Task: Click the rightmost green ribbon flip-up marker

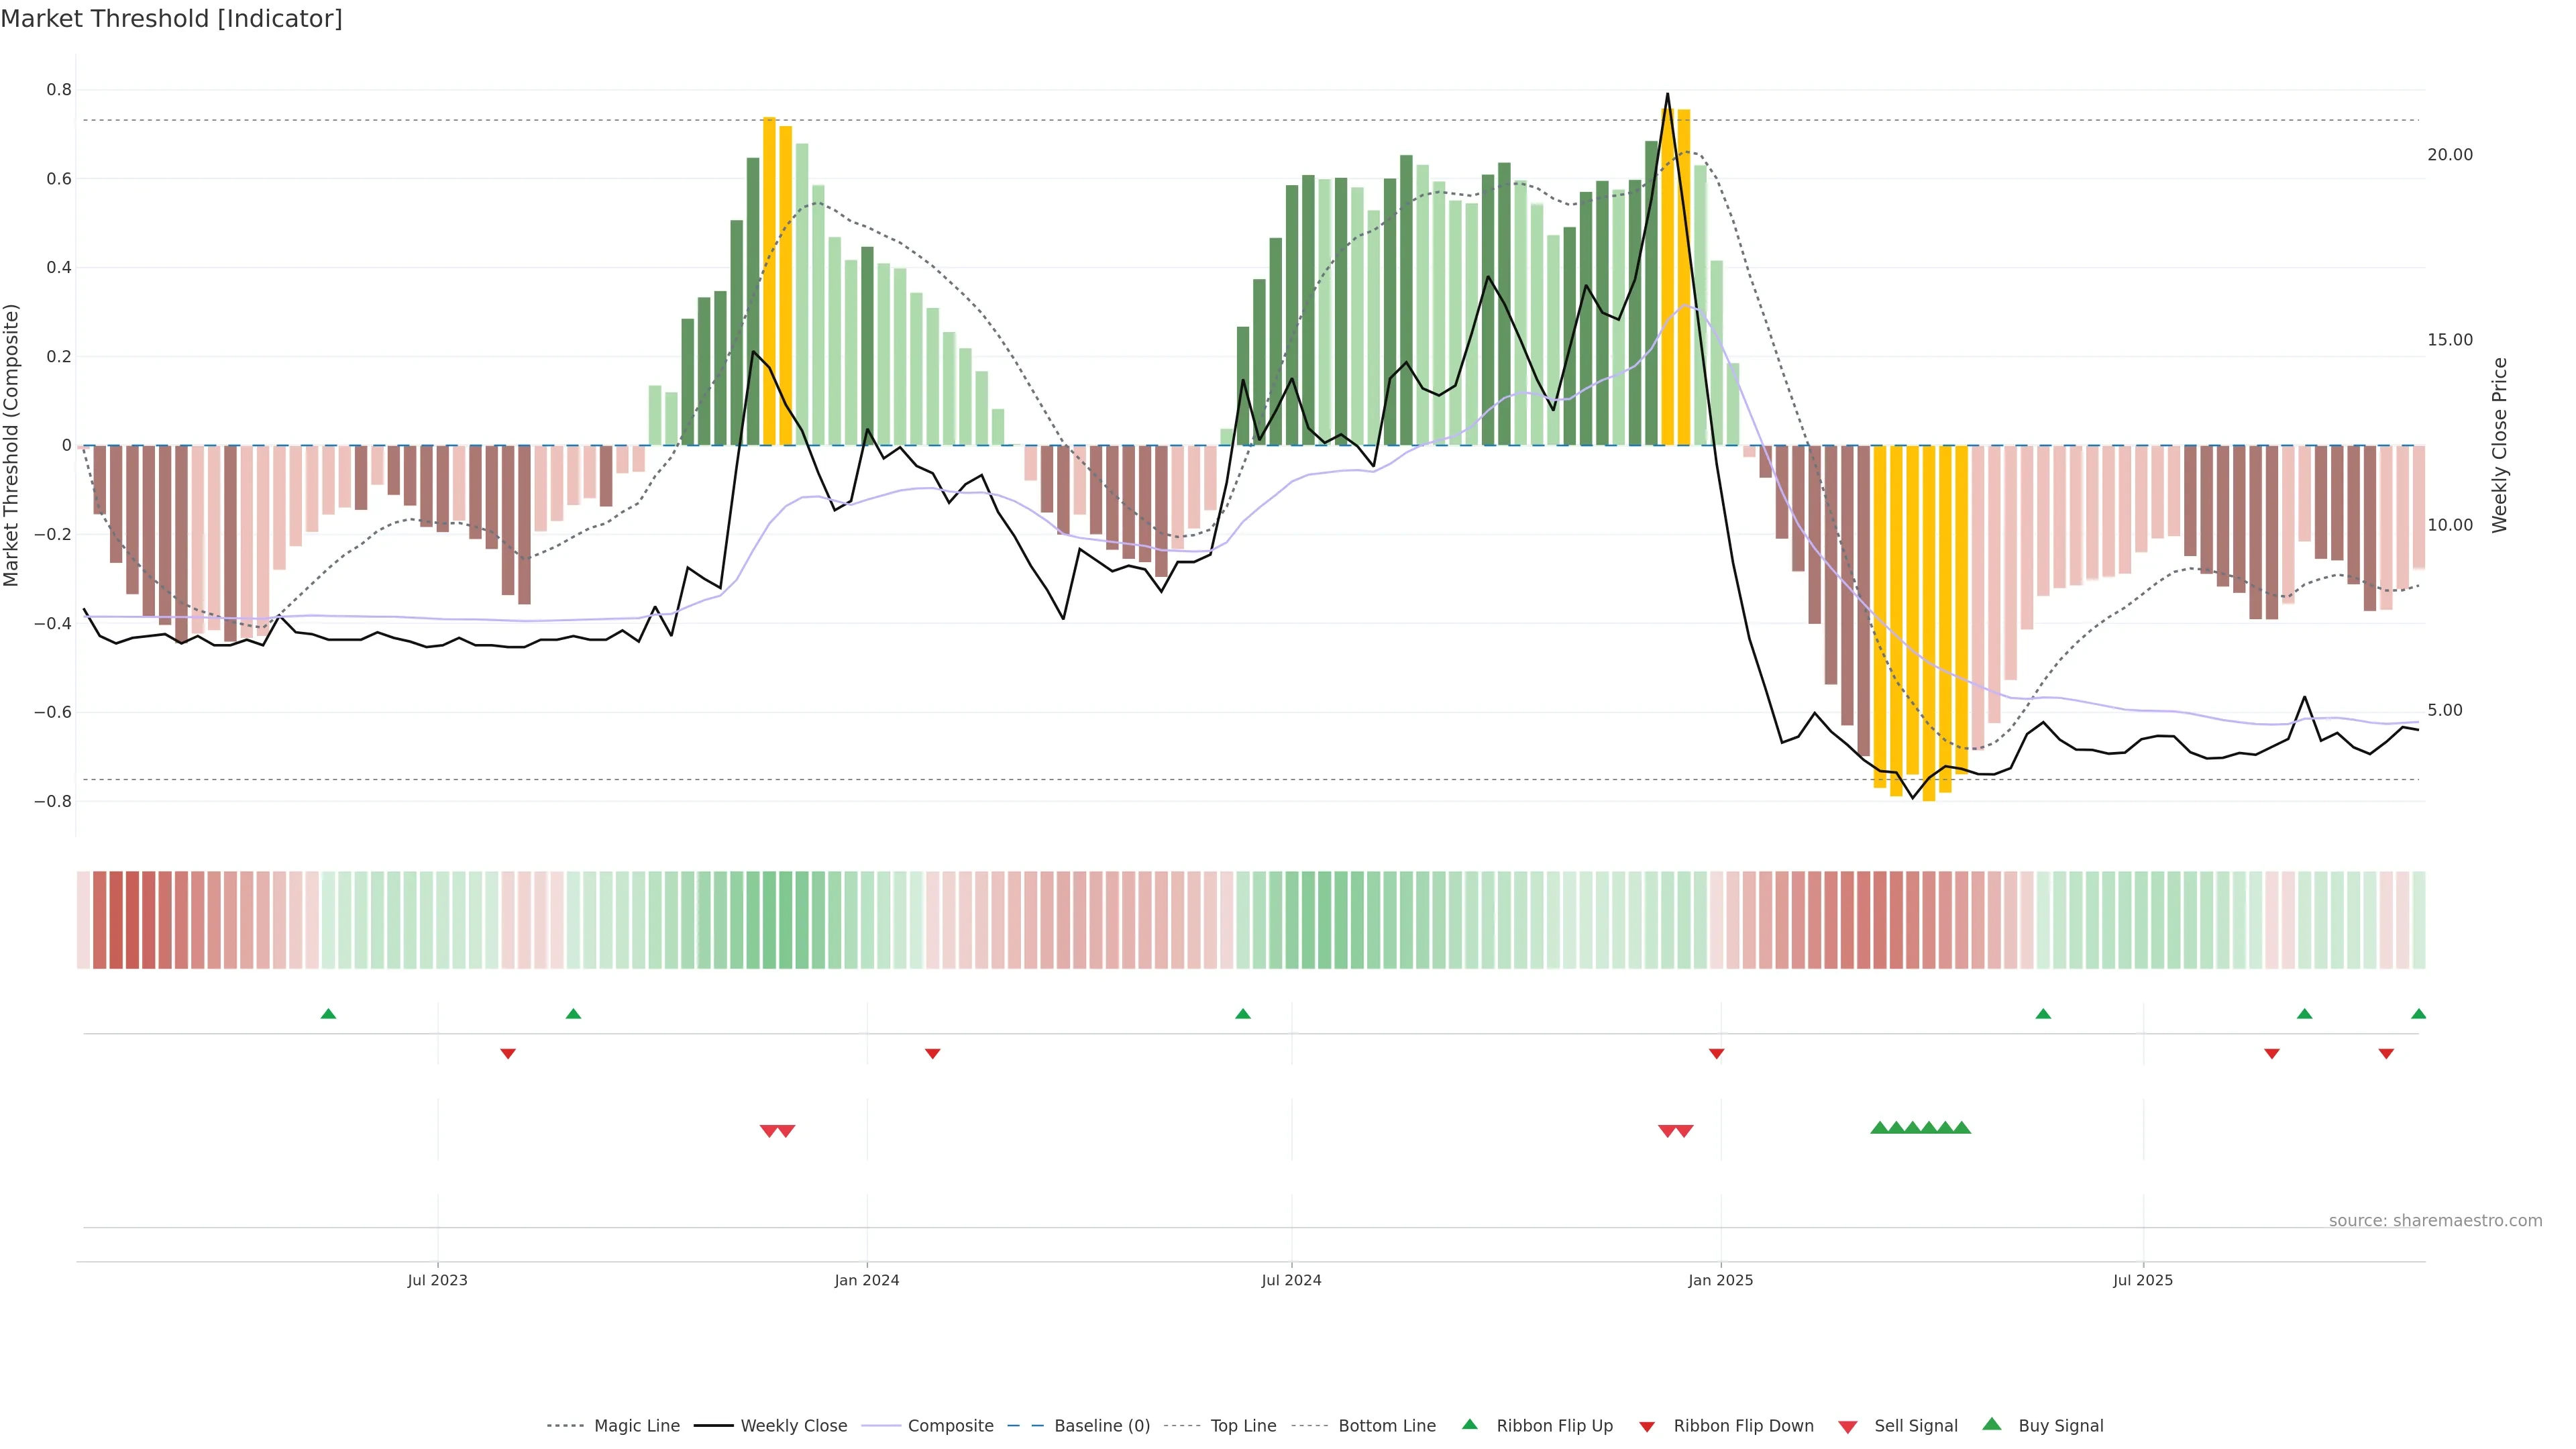Action: [x=2418, y=1014]
